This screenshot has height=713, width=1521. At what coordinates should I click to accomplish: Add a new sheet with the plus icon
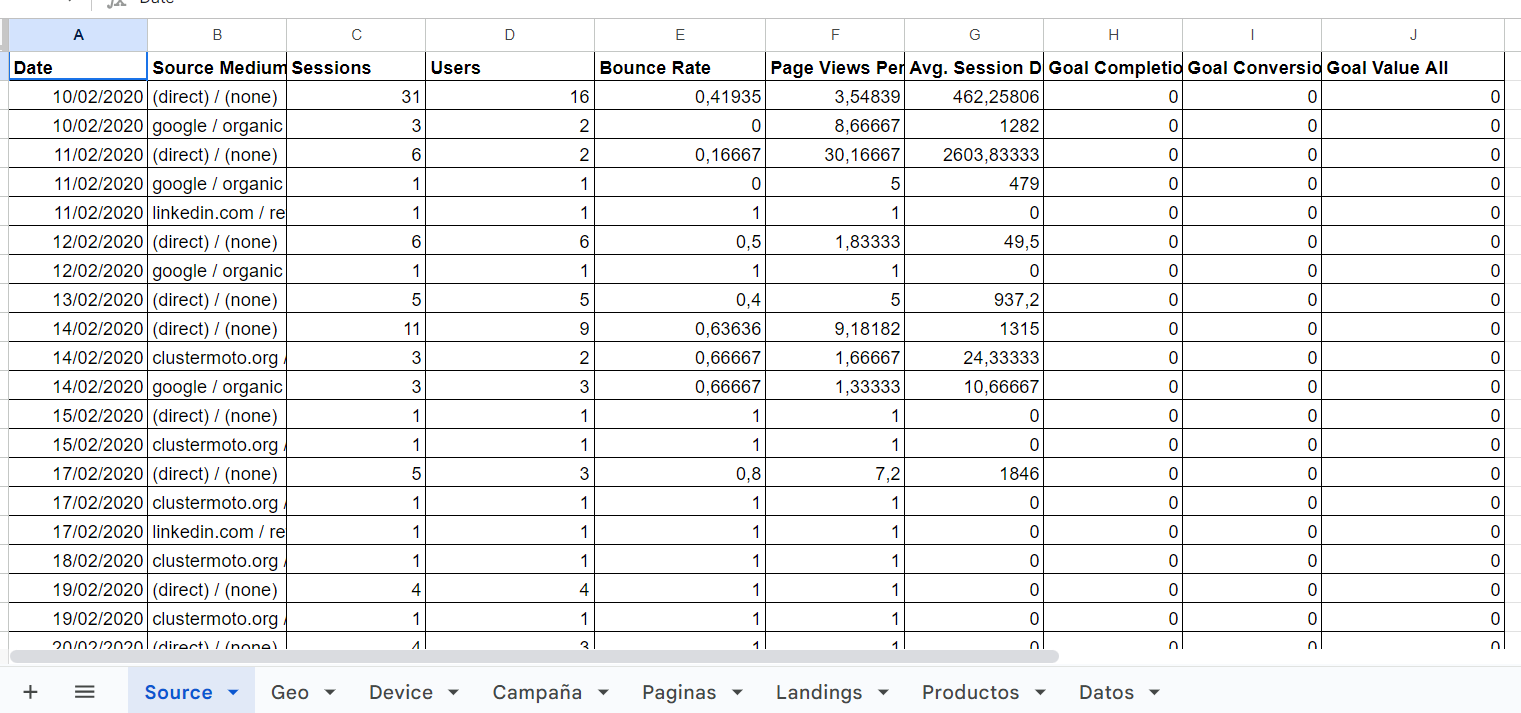(x=31, y=692)
